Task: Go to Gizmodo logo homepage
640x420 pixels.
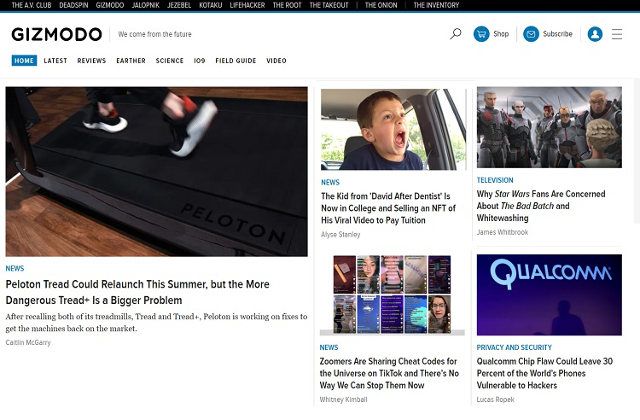Action: (x=57, y=34)
